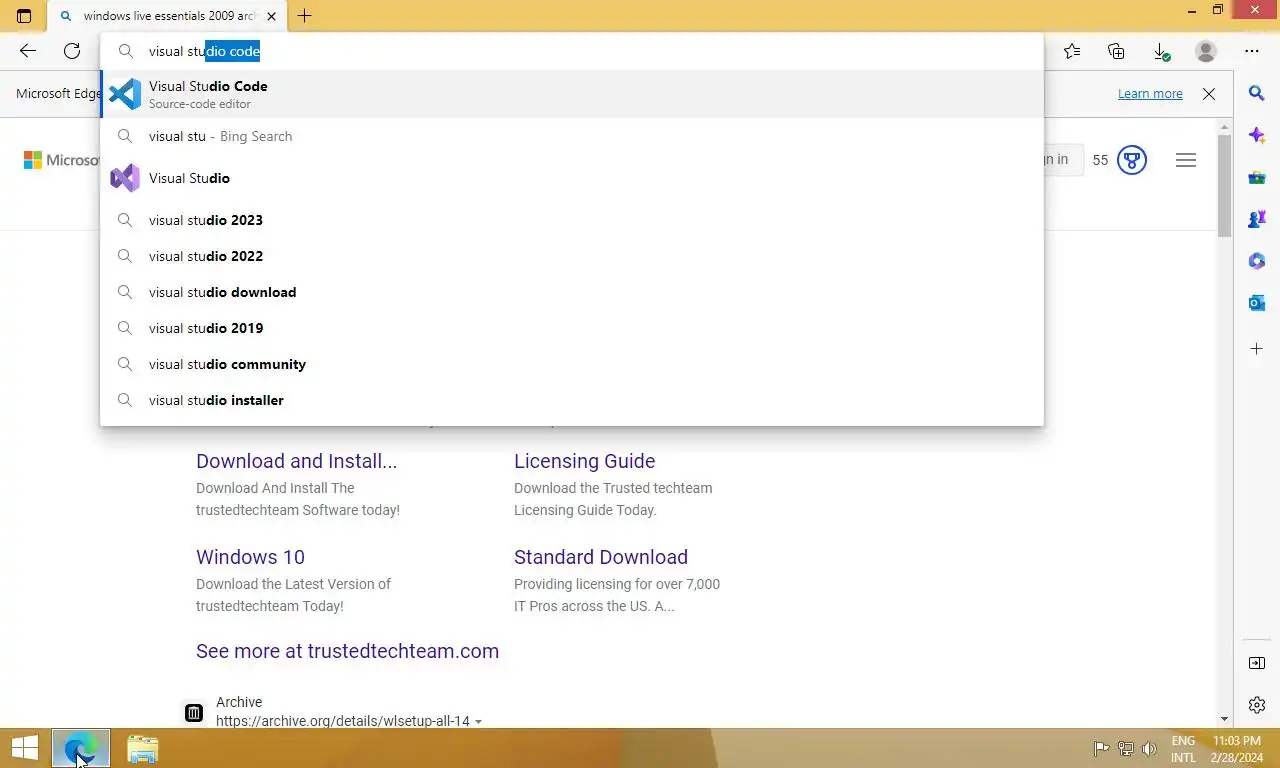The height and width of the screenshot is (768, 1280).
Task: Open the user profile avatar
Action: [x=1206, y=51]
